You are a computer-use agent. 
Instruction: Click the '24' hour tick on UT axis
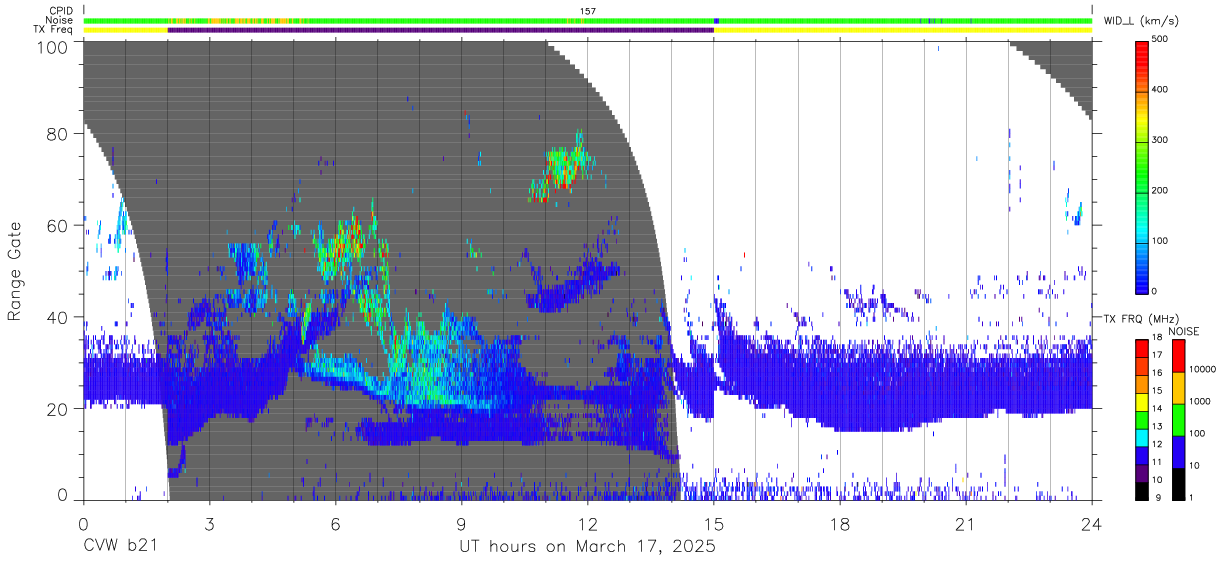tap(1091, 523)
